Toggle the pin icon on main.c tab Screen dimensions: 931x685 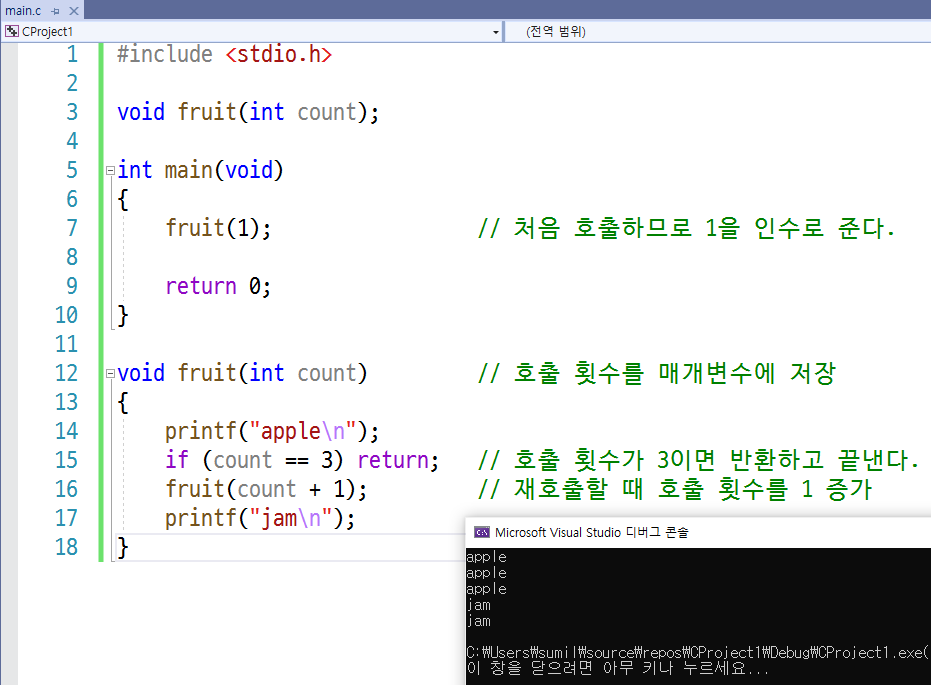pos(55,11)
